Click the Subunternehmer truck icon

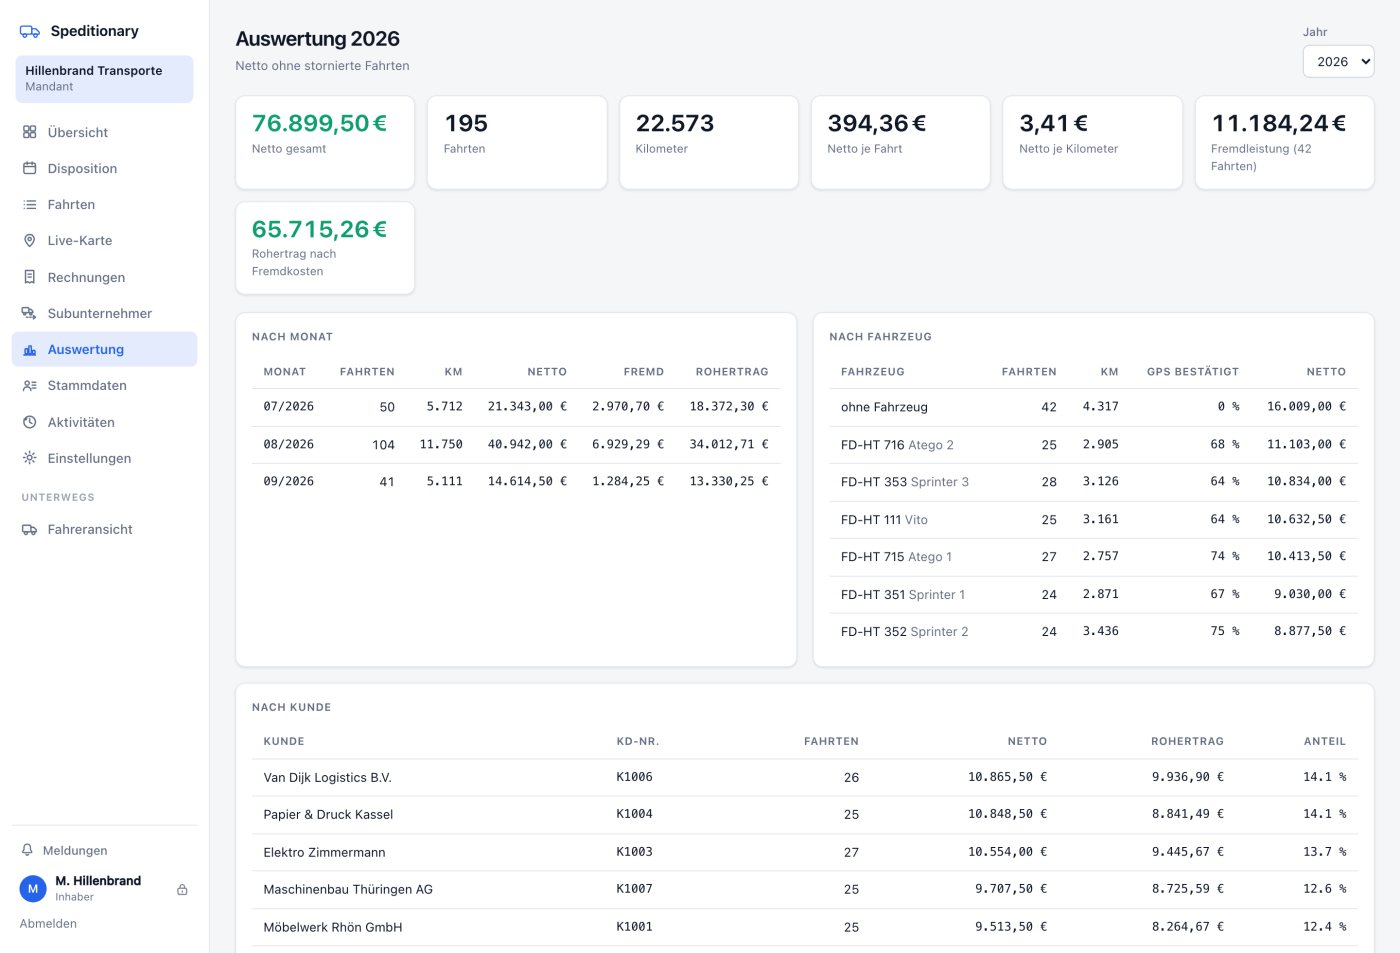pos(30,313)
